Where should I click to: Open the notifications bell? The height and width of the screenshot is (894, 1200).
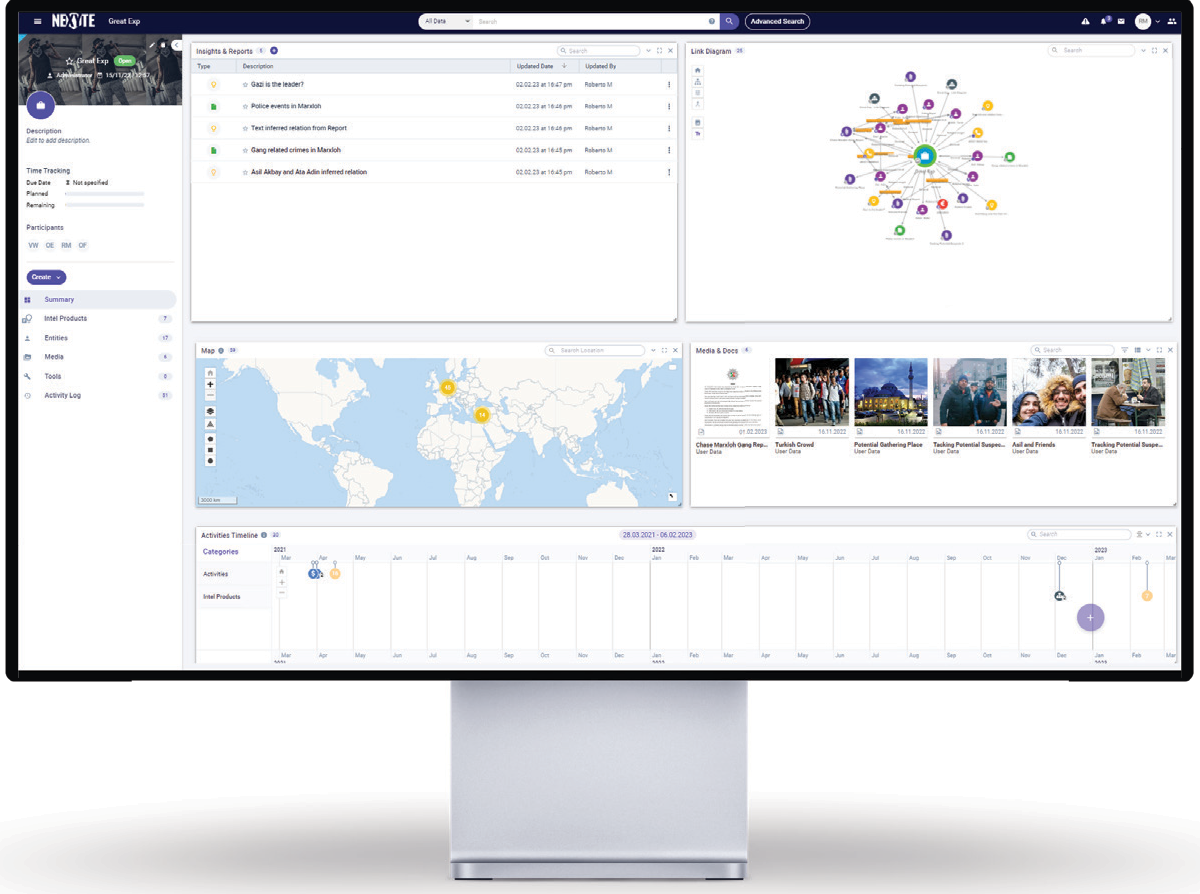click(x=1104, y=21)
